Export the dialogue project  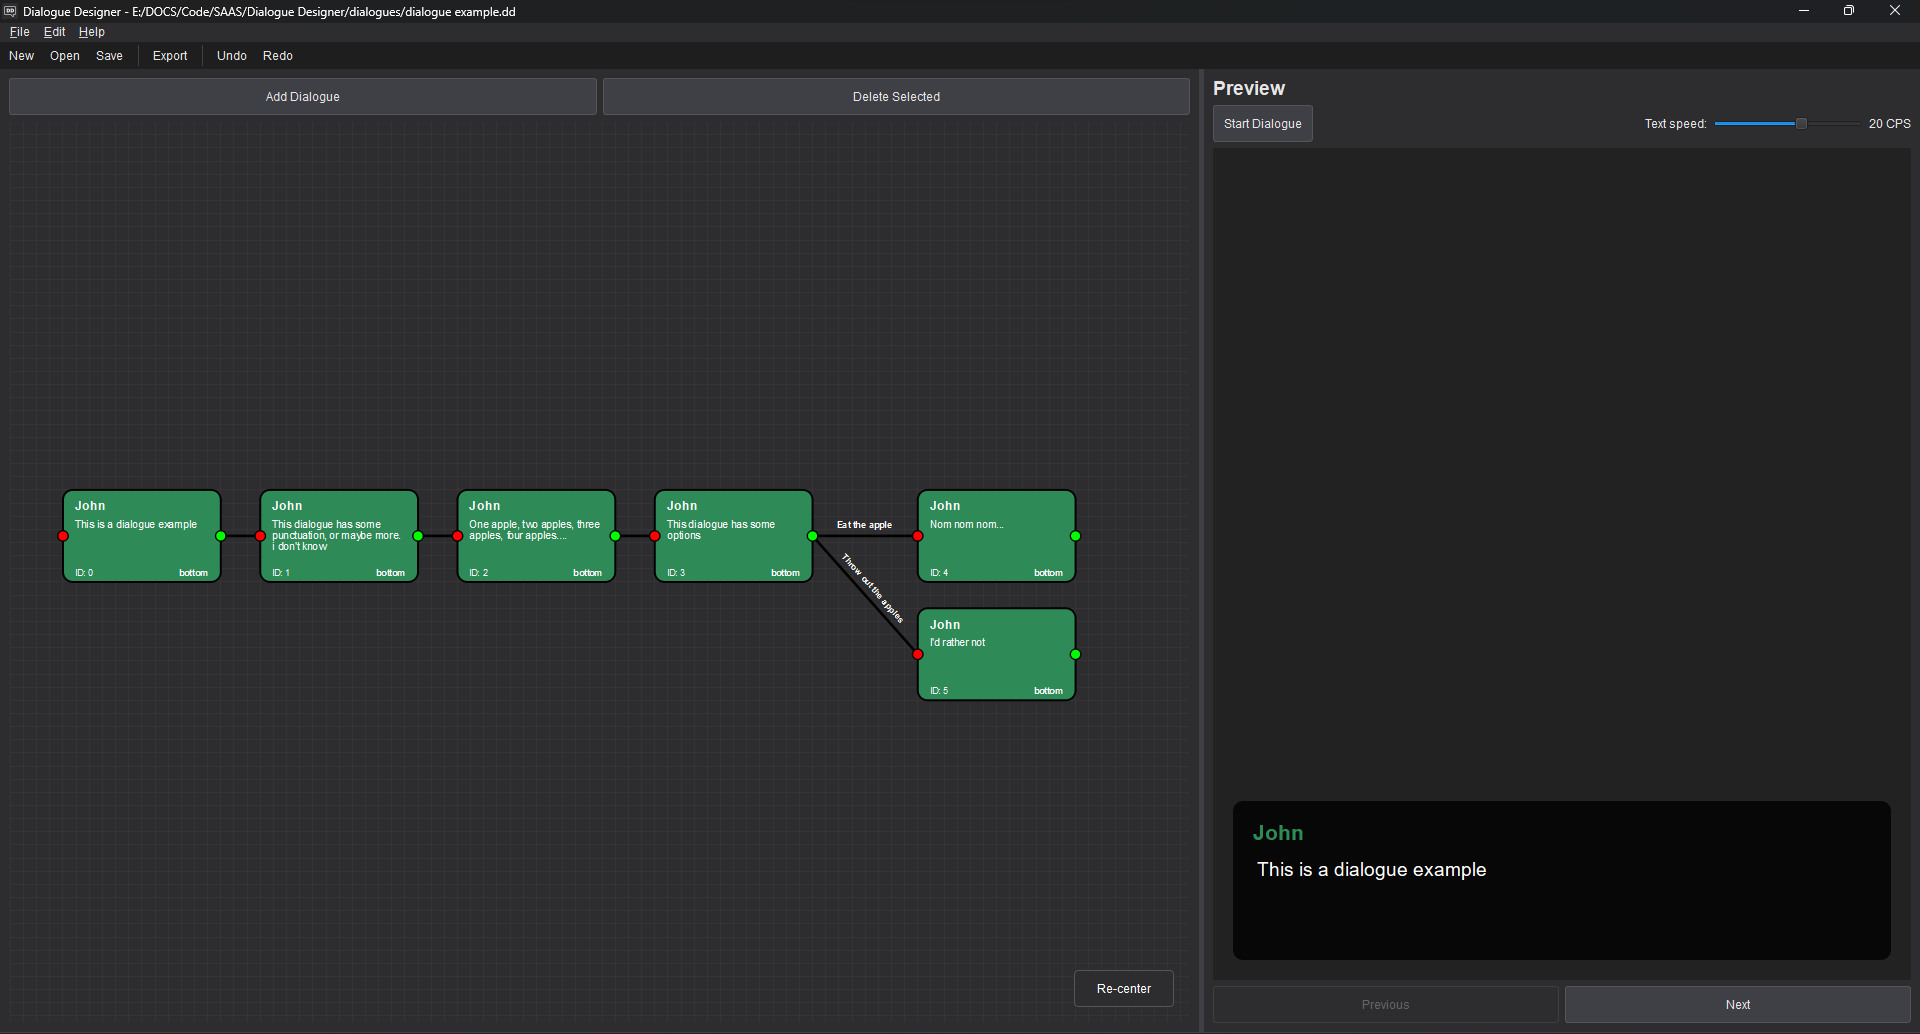pyautogui.click(x=169, y=55)
